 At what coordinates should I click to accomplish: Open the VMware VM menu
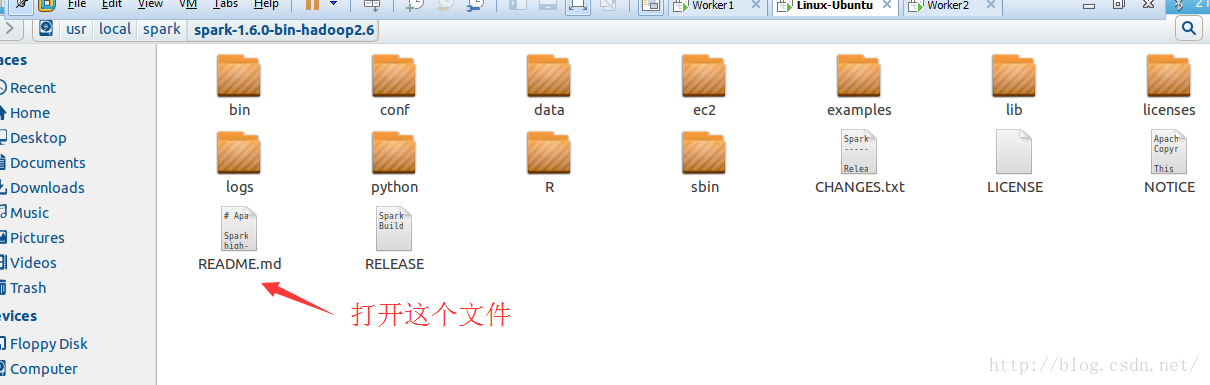coord(188,4)
